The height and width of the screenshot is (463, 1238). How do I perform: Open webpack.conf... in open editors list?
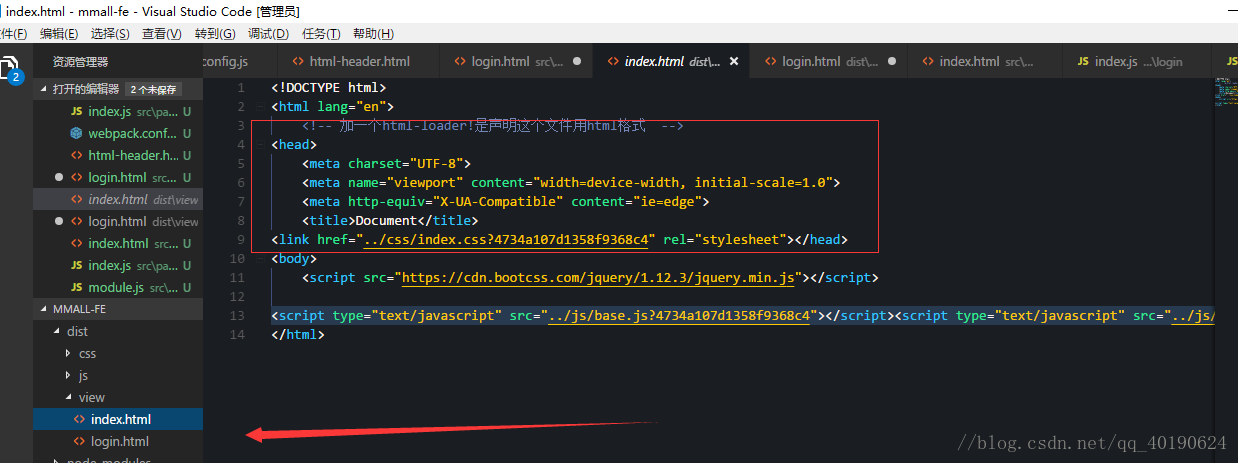pyautogui.click(x=118, y=133)
